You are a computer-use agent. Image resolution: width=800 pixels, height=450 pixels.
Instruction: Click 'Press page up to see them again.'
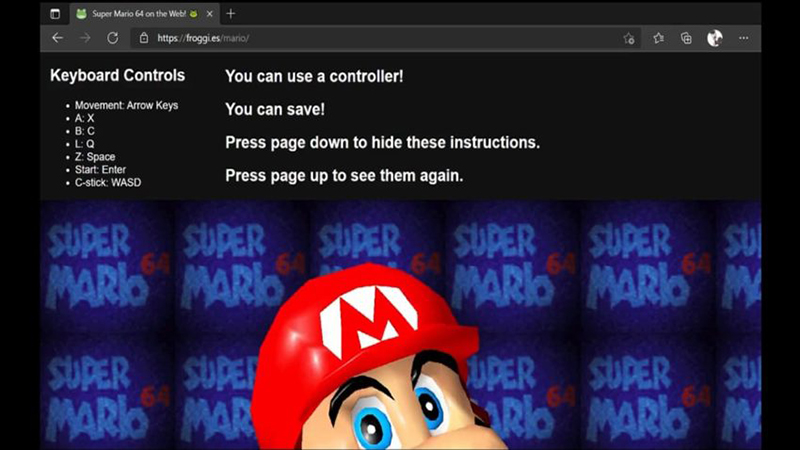[x=344, y=176]
